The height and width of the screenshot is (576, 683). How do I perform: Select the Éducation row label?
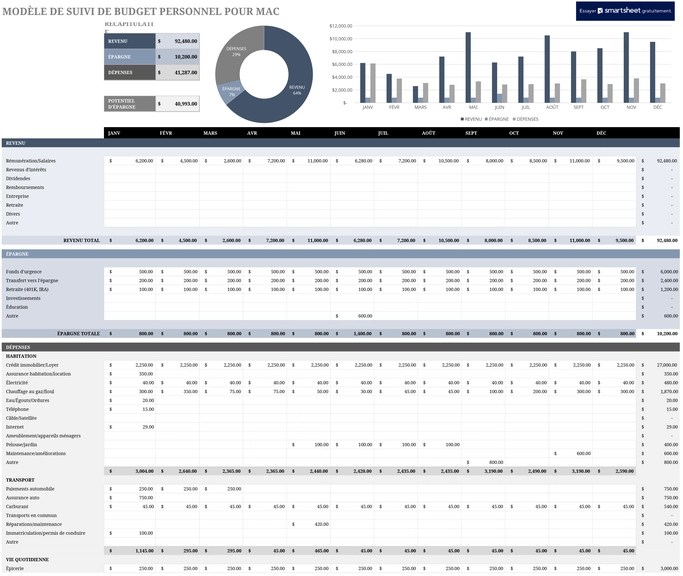[17, 307]
